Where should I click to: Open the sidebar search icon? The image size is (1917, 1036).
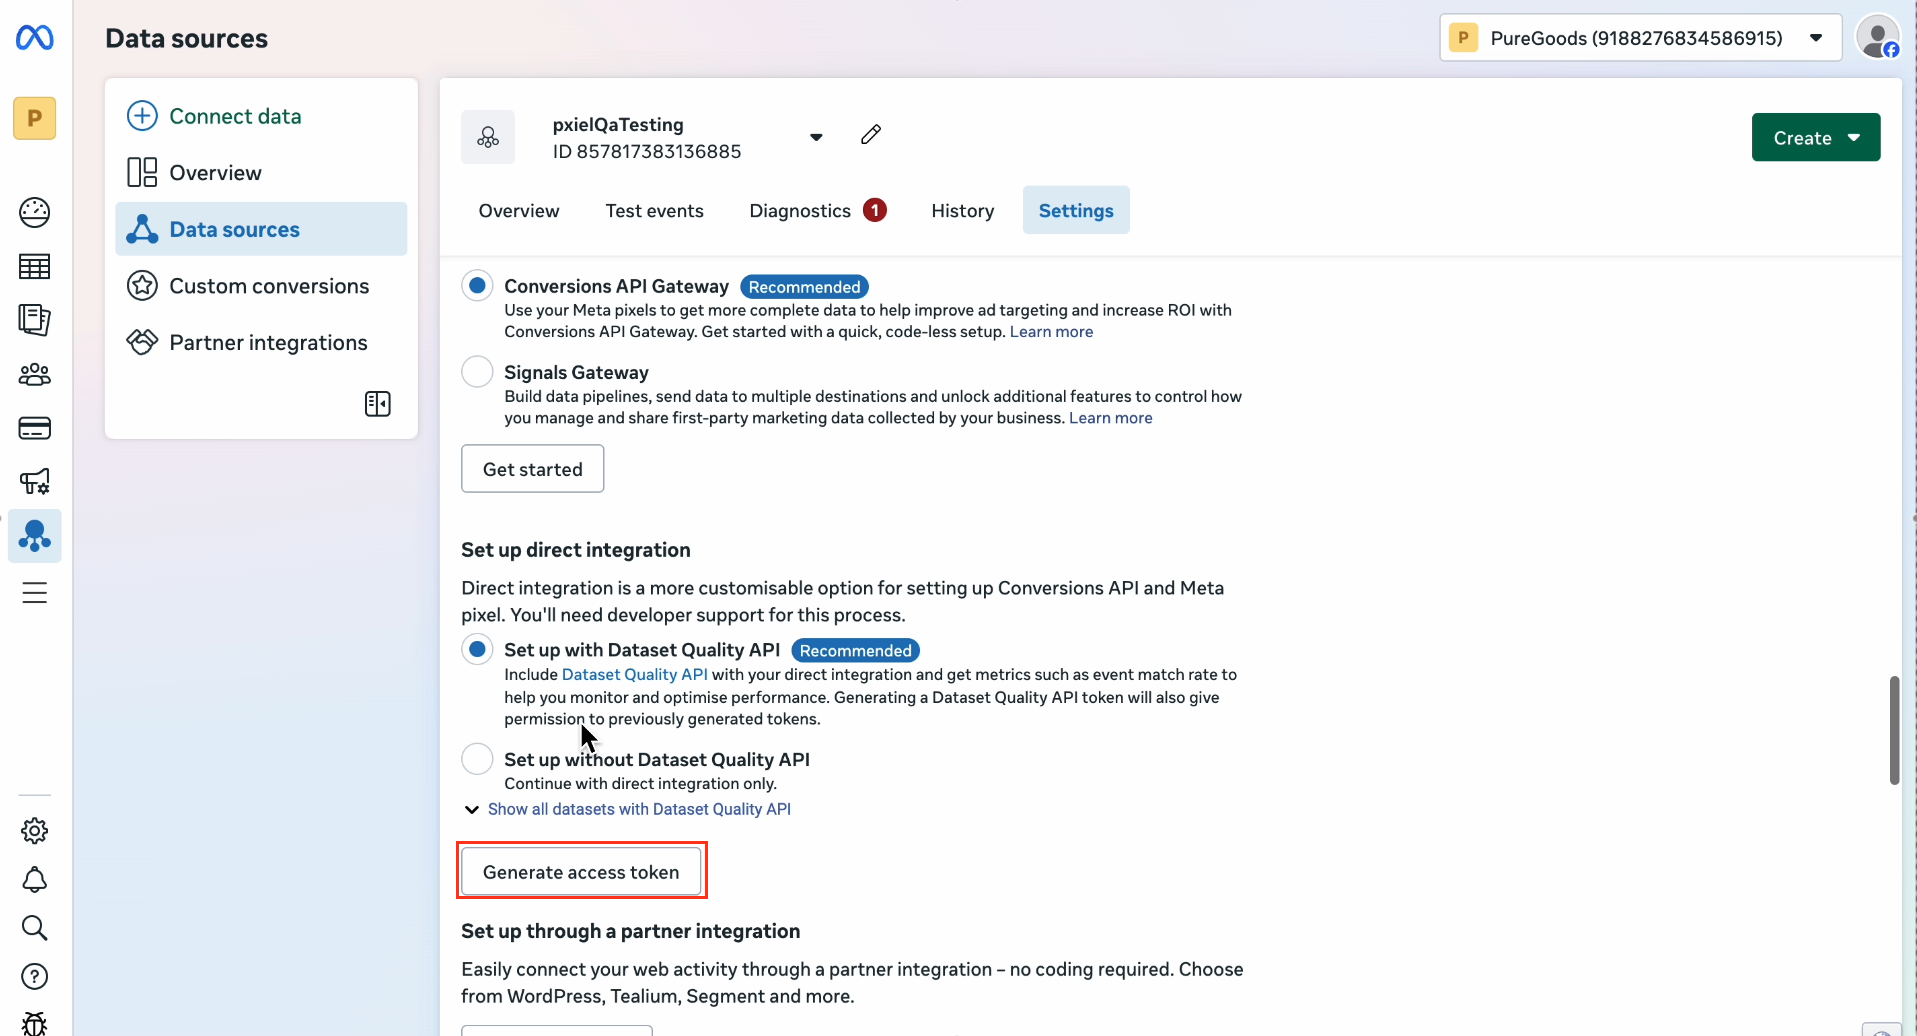(x=34, y=928)
